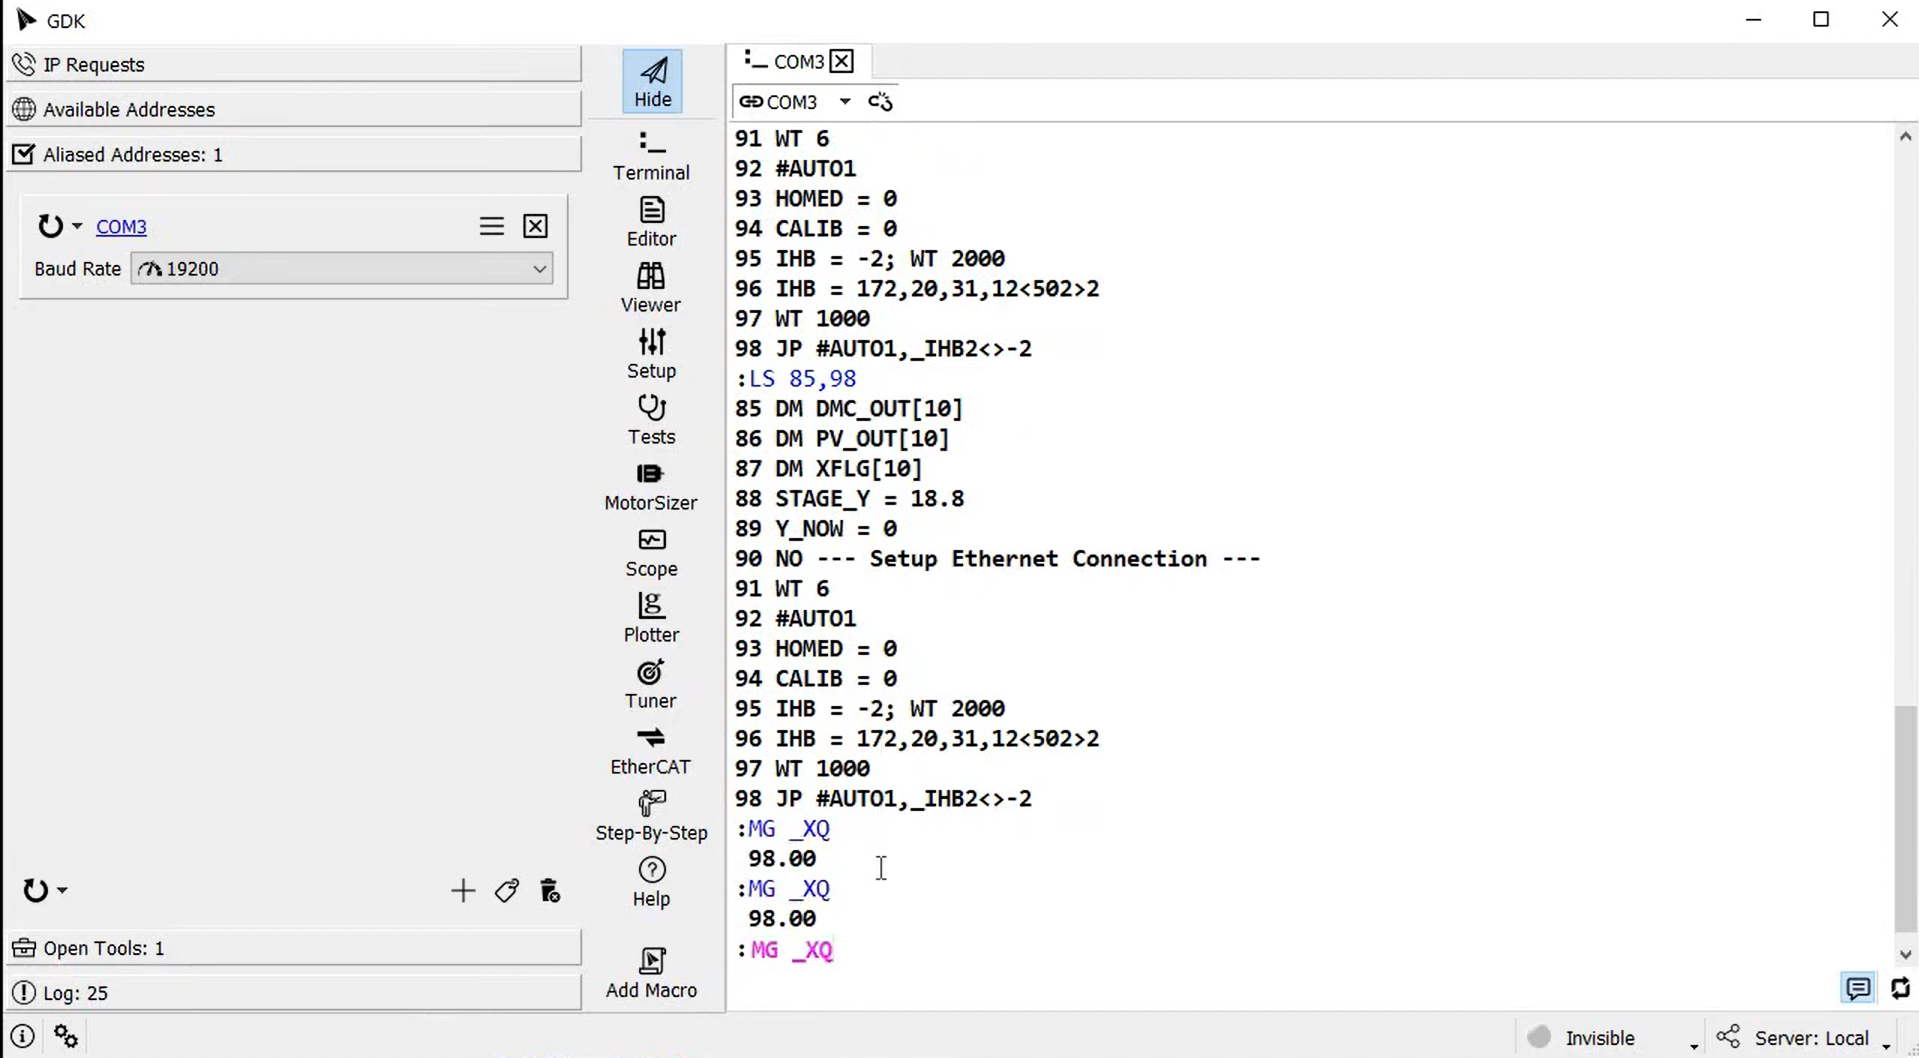The width and height of the screenshot is (1919, 1058).
Task: Toggle the Aliased Addresses section
Action: click(x=292, y=155)
